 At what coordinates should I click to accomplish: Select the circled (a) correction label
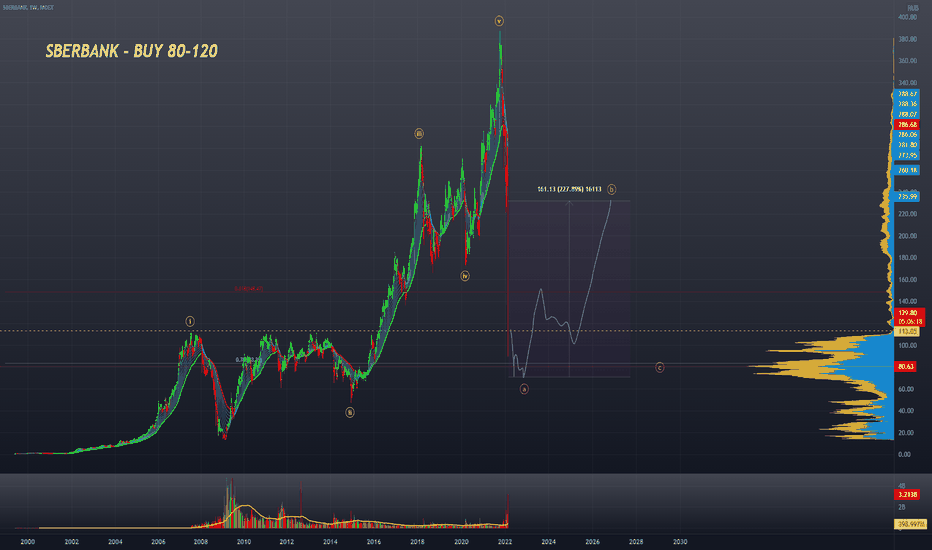point(524,389)
